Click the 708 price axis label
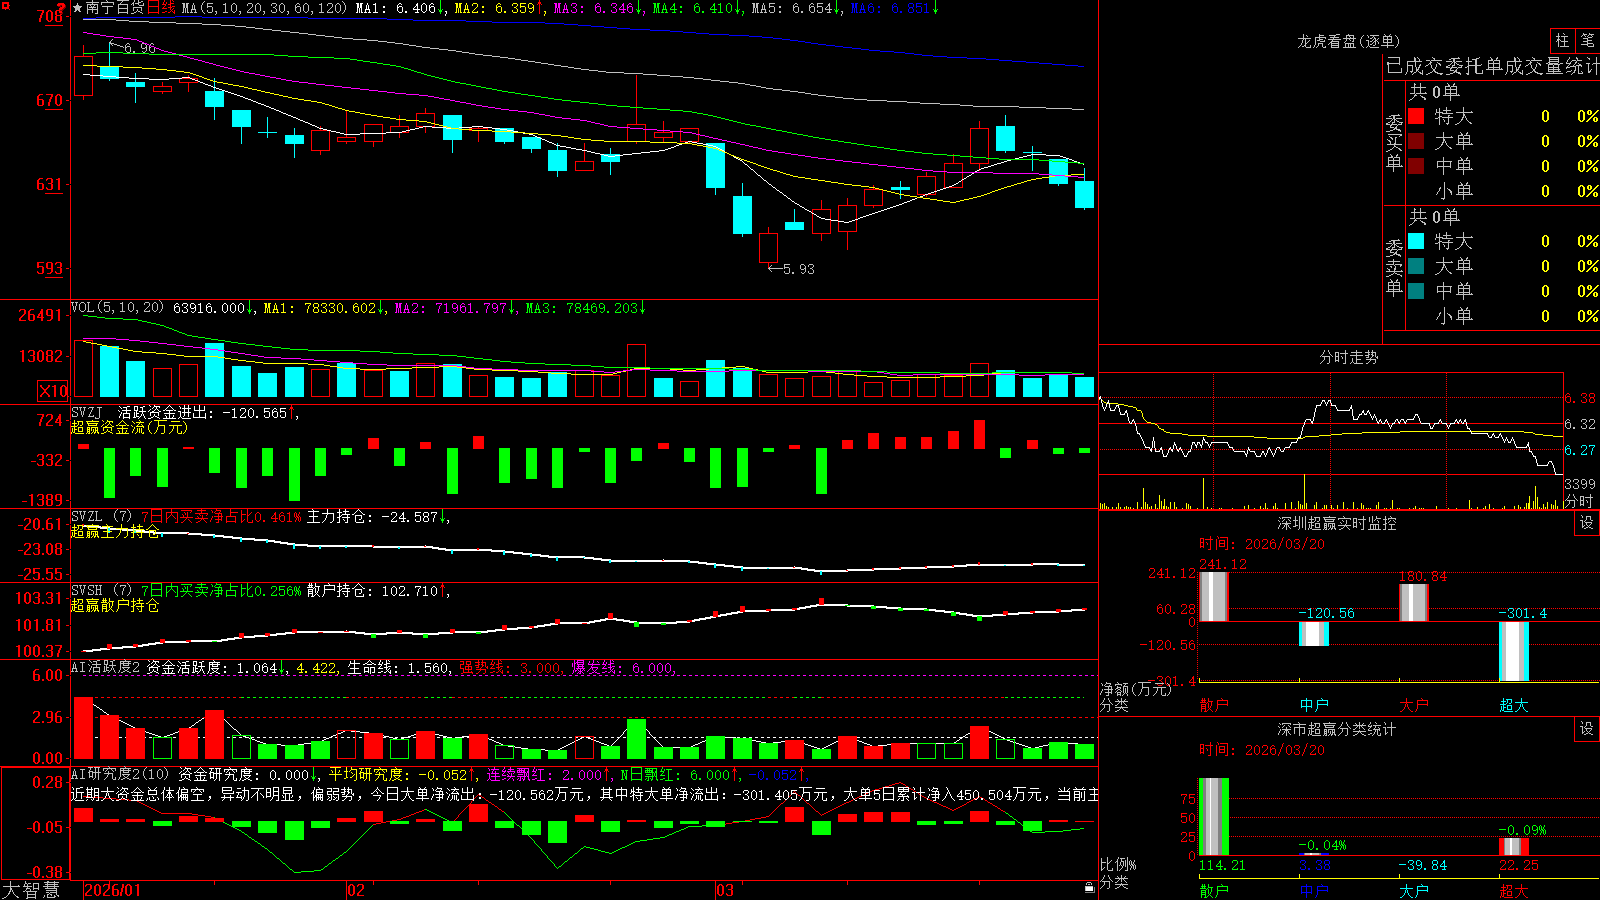Image resolution: width=1600 pixels, height=900 pixels. 48,16
